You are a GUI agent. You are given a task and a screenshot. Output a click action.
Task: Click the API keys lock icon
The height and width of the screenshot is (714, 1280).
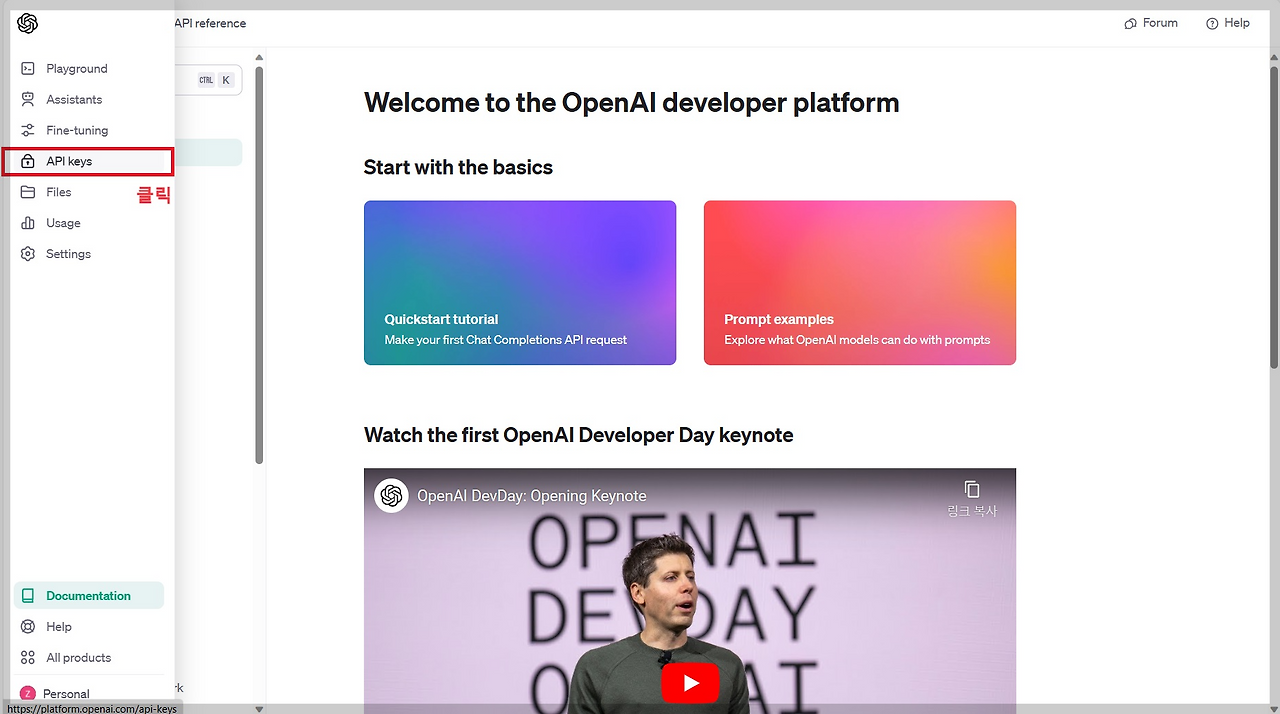[28, 161]
